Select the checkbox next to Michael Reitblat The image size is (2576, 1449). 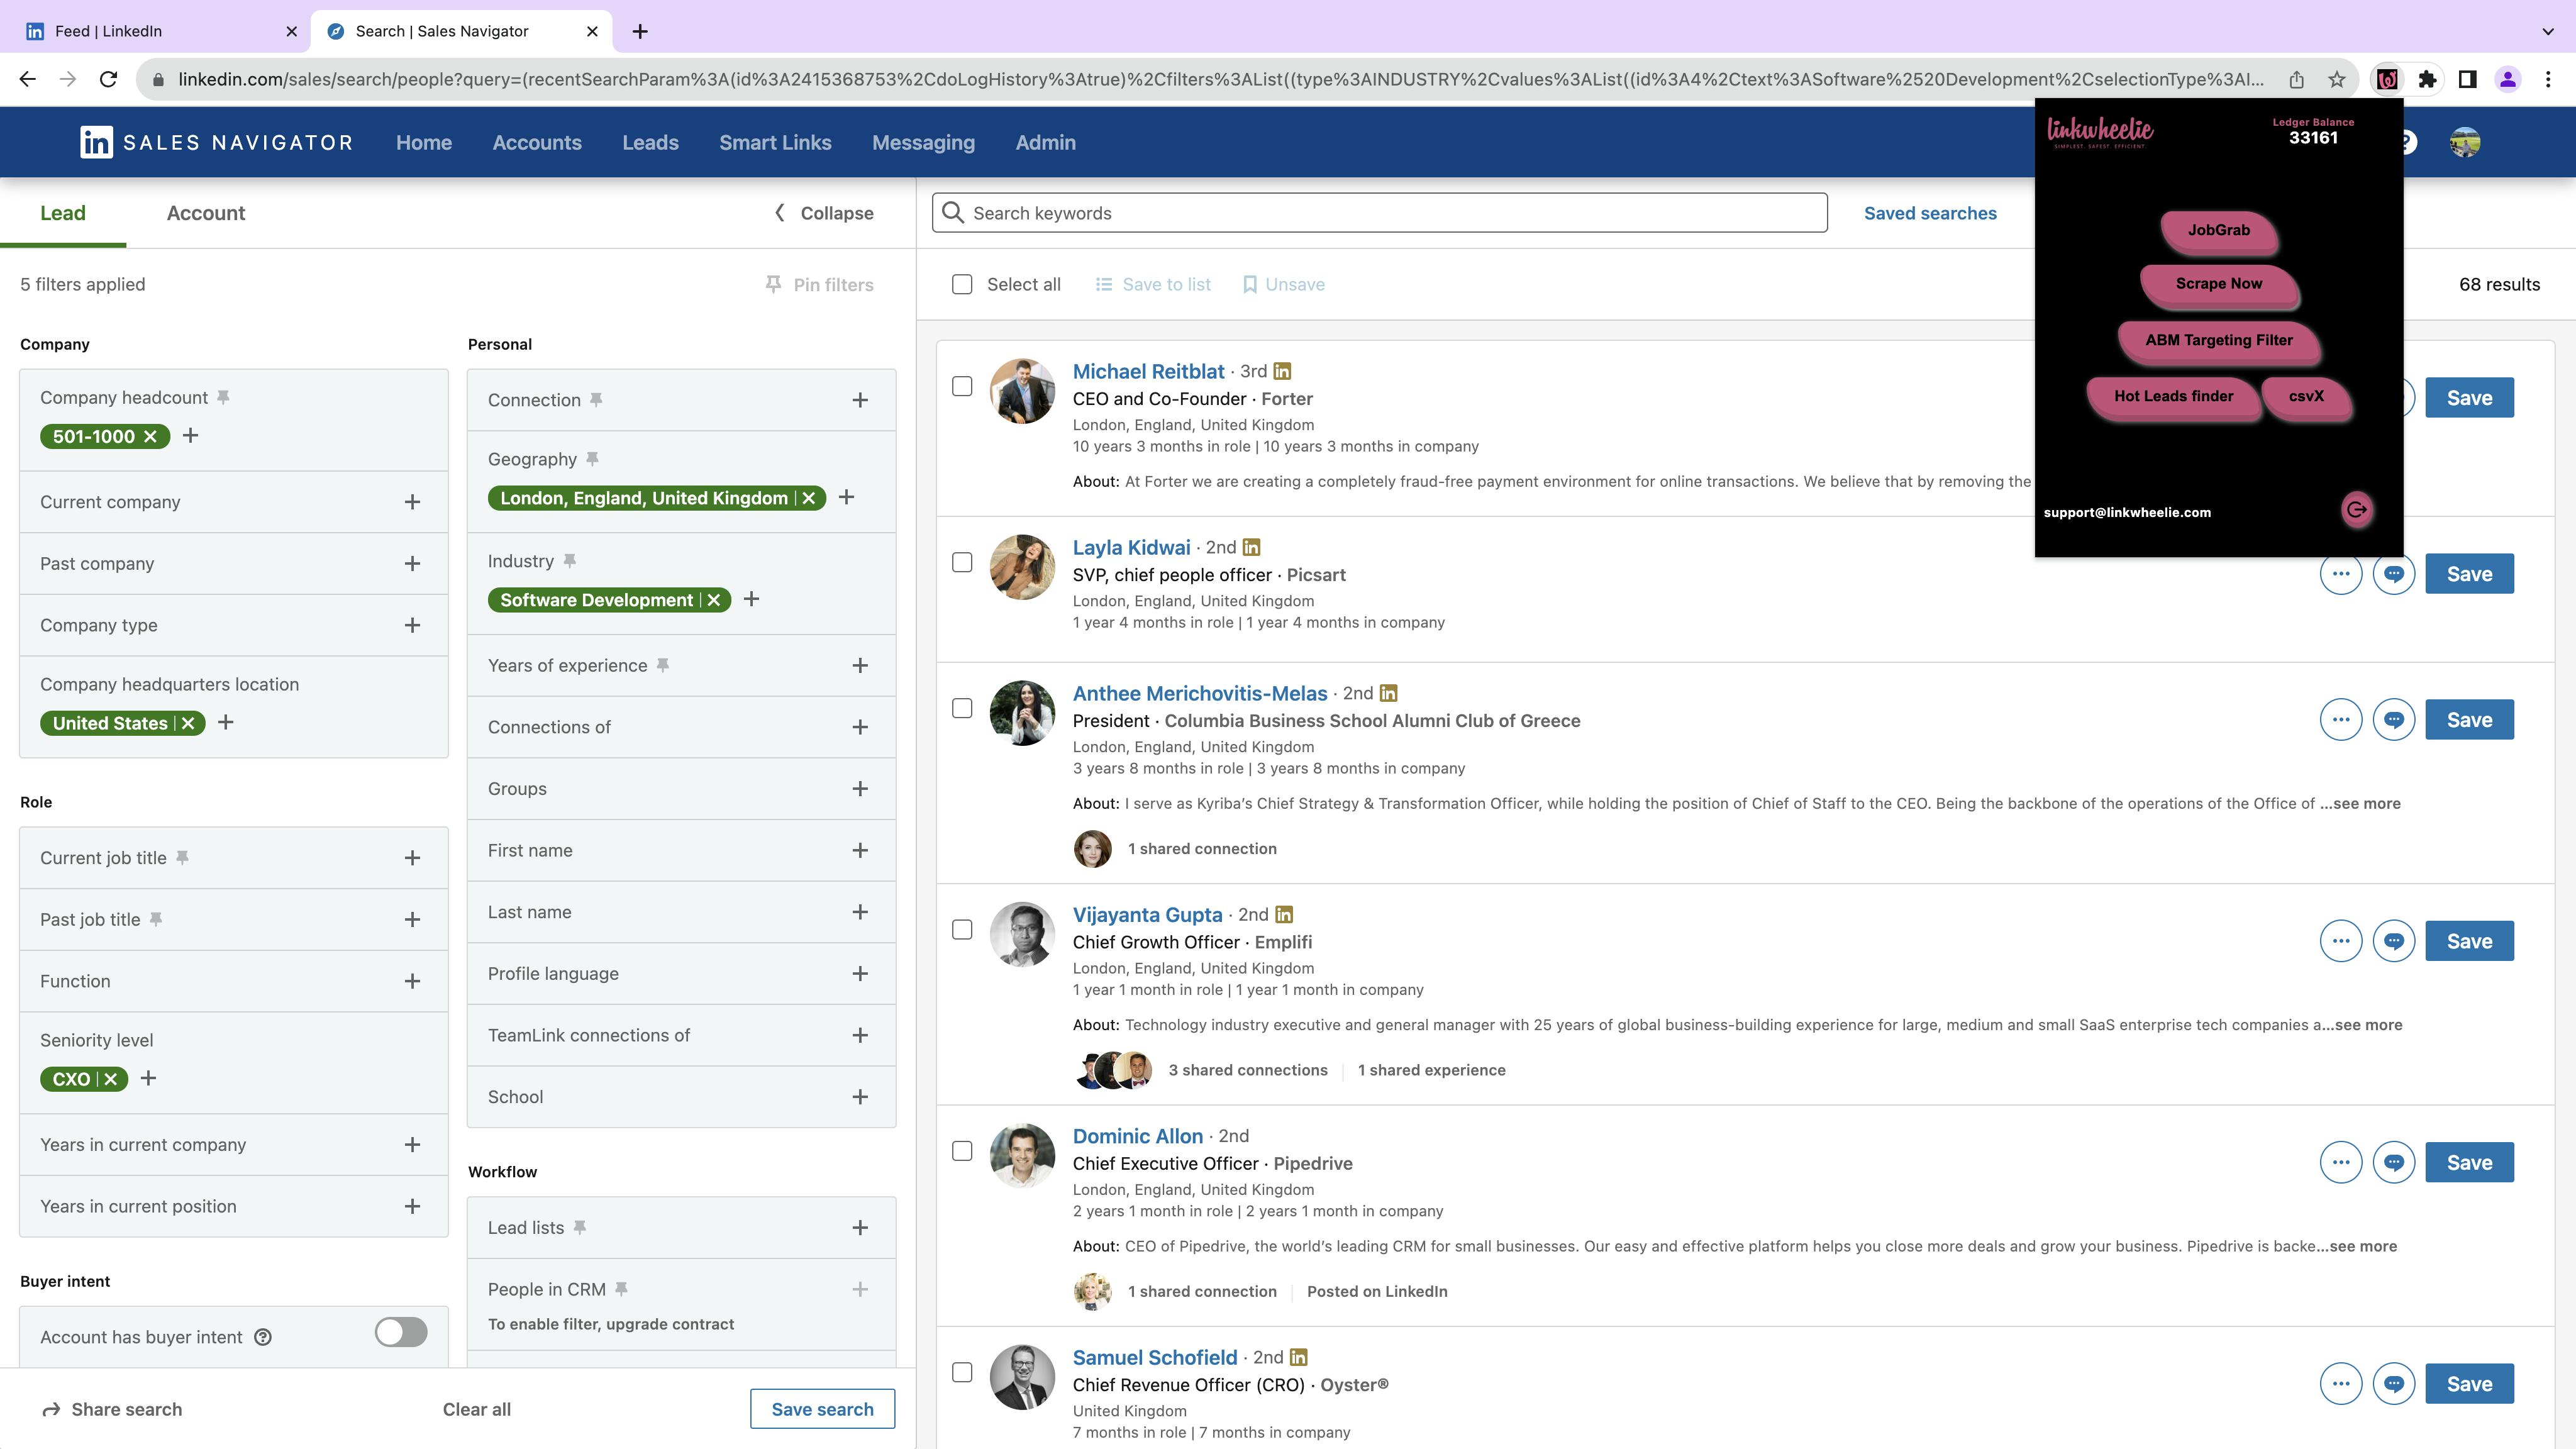(x=962, y=386)
